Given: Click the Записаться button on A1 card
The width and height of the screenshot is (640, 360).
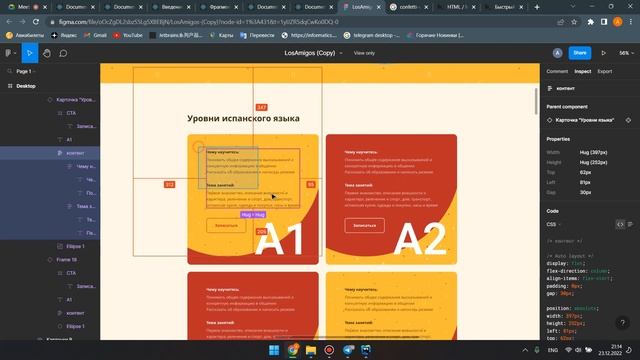Looking at the screenshot, I should coord(226,225).
